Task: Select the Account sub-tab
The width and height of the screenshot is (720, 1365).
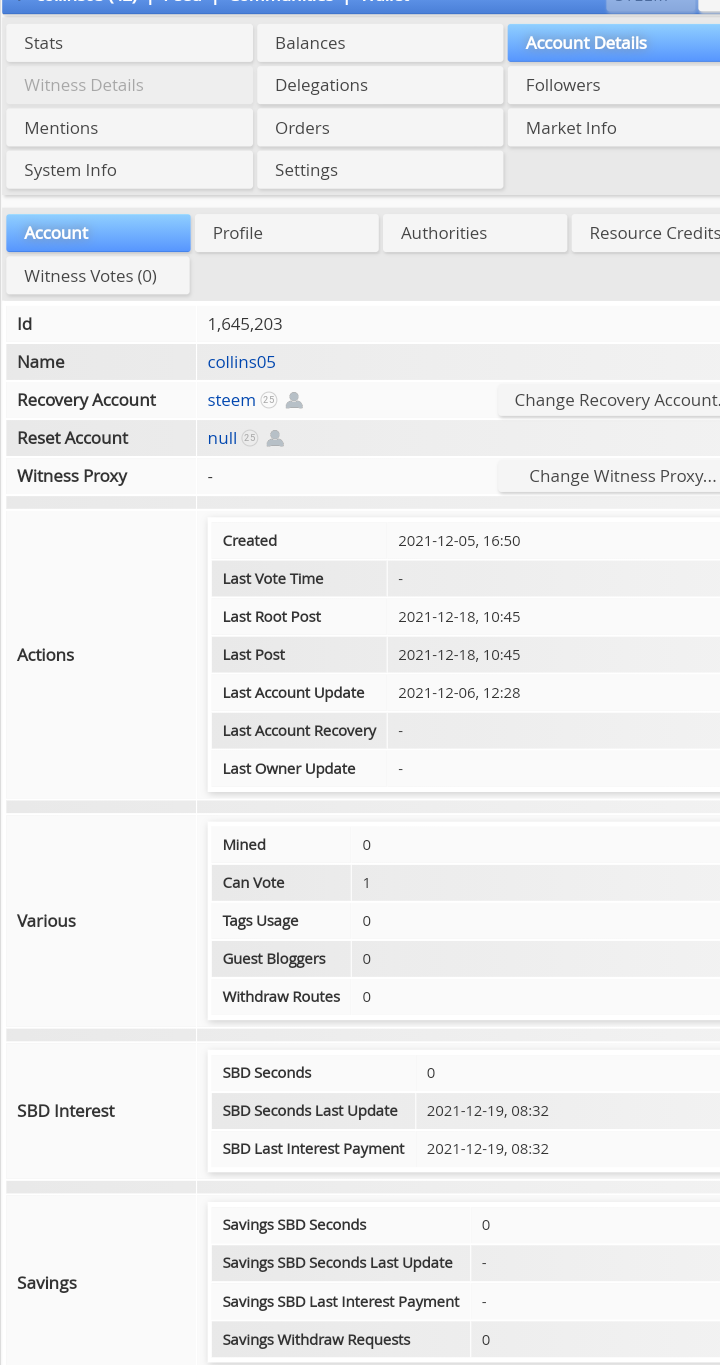Action: 98,233
